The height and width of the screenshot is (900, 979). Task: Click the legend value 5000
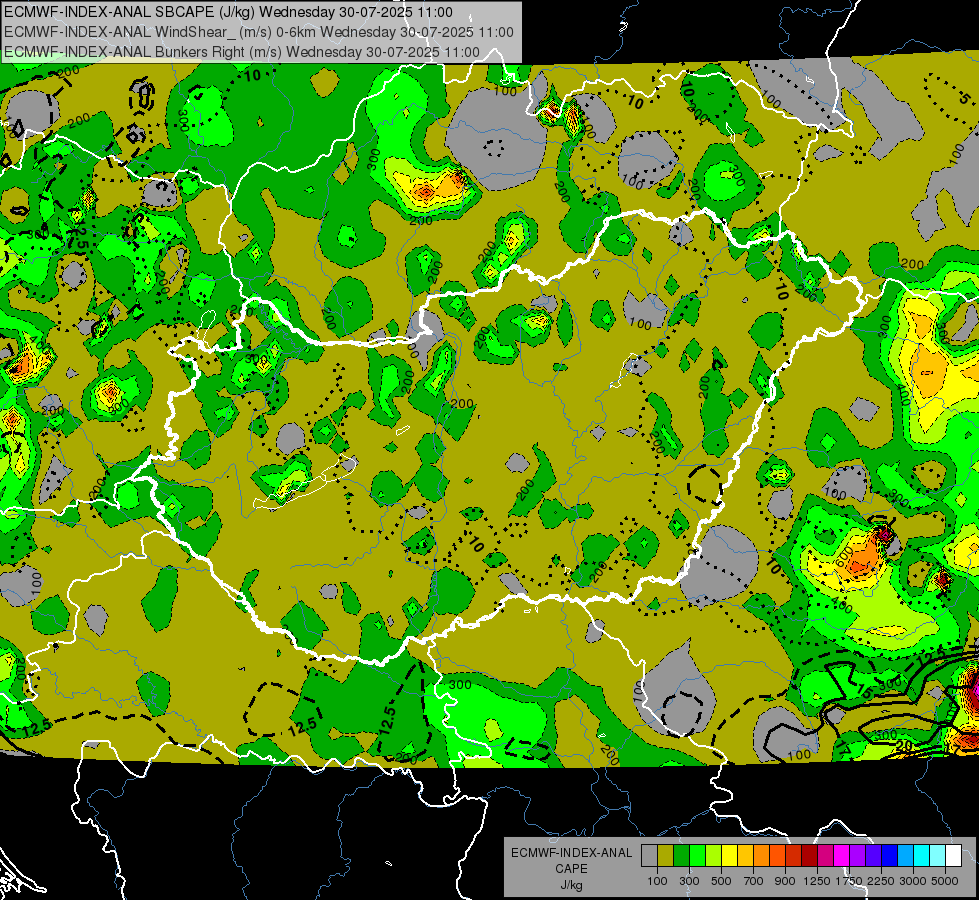(945, 881)
